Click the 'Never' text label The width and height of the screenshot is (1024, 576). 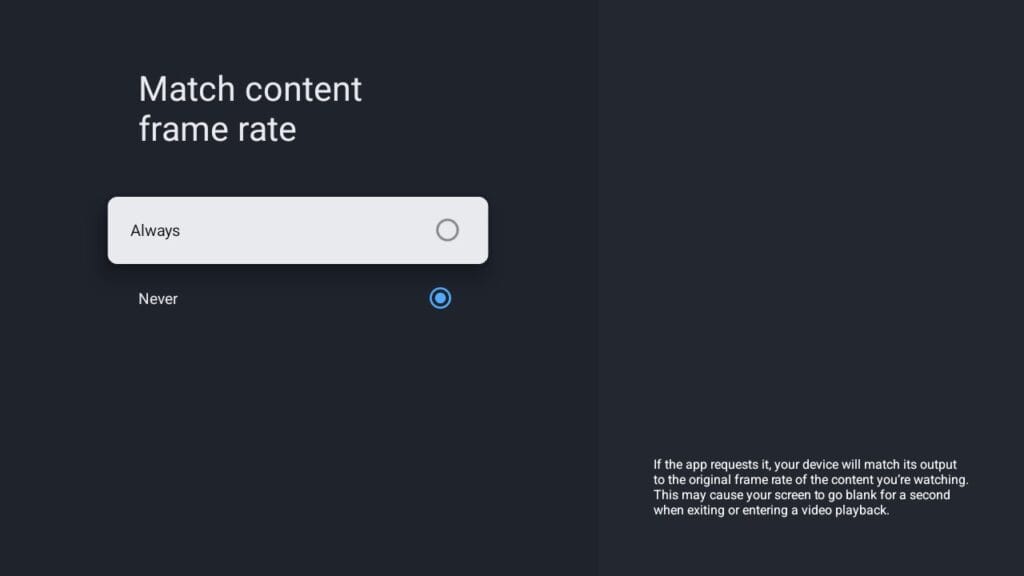coord(158,298)
